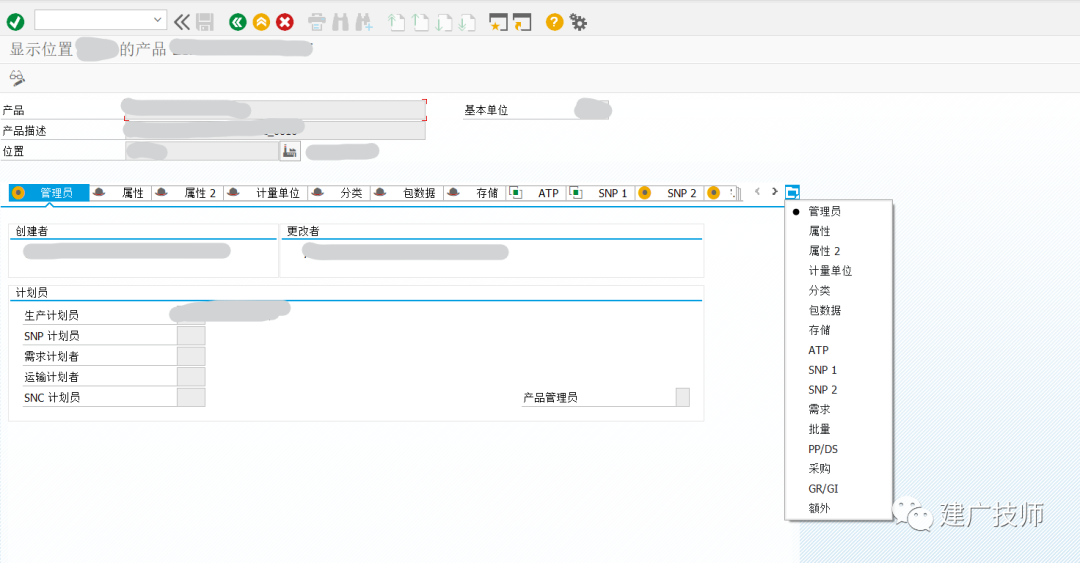The width and height of the screenshot is (1080, 563).
Task: Open Customize Local Layout gear icon
Action: (x=578, y=22)
